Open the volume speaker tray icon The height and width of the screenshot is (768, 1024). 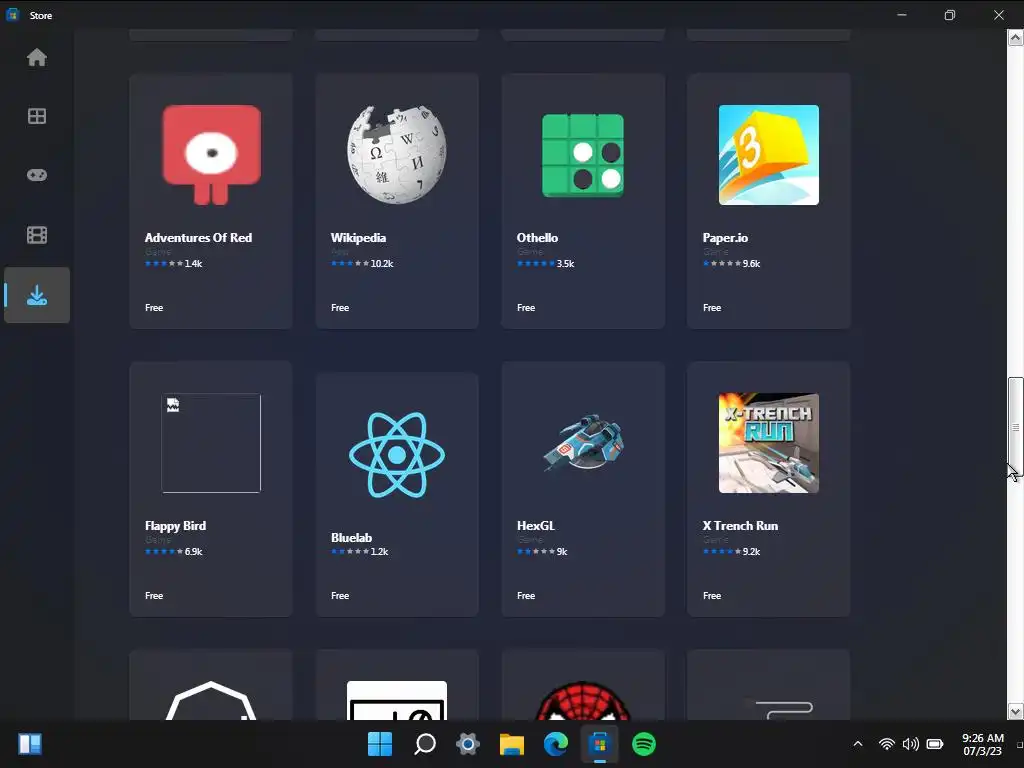click(910, 744)
